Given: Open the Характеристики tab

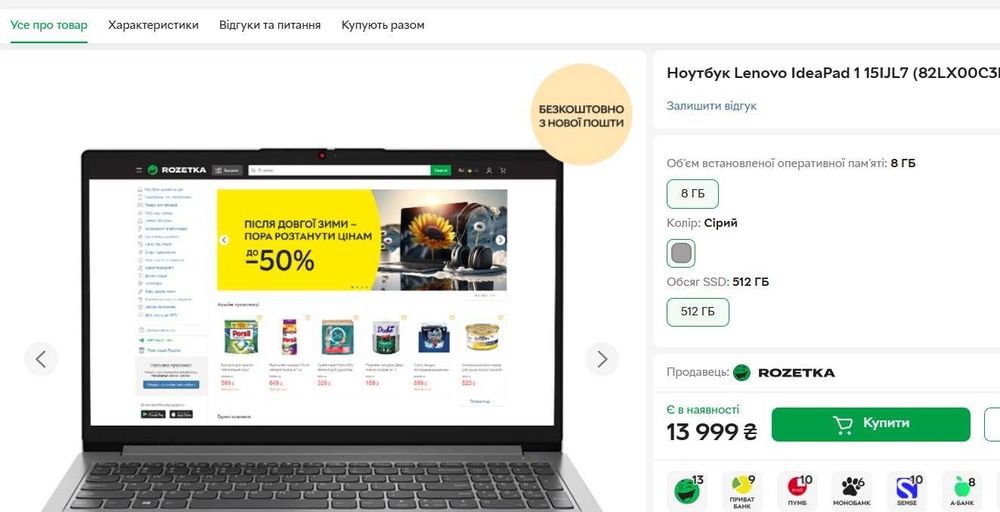Looking at the screenshot, I should point(153,26).
